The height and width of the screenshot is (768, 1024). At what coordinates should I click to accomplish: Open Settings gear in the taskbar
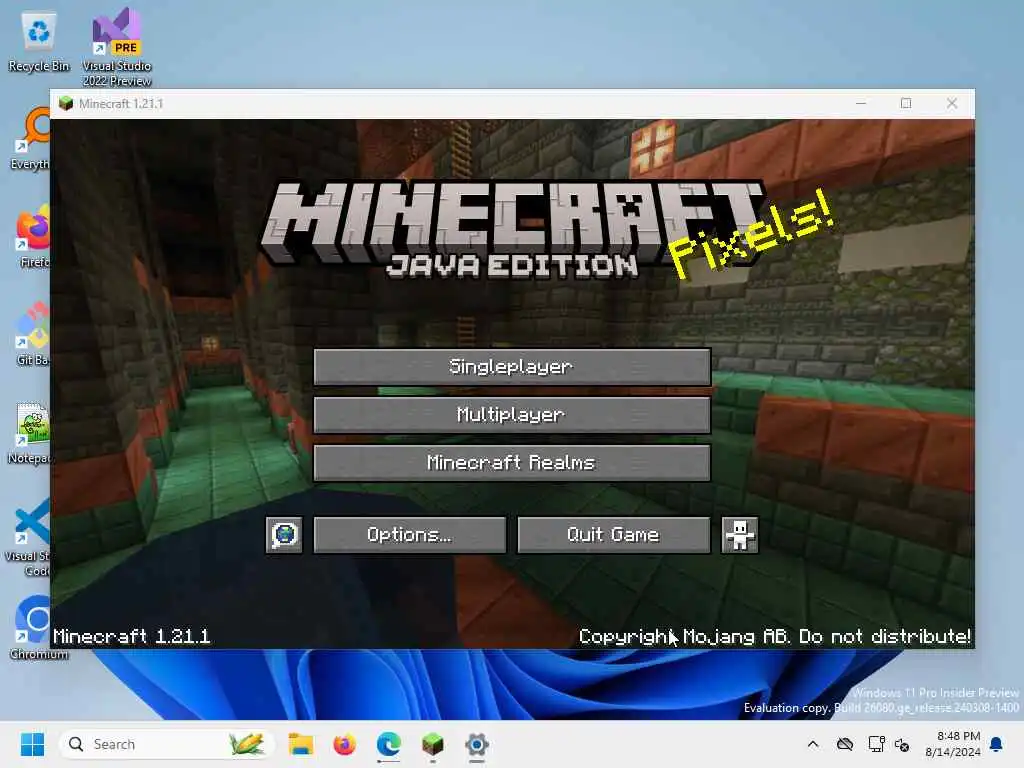(x=477, y=744)
